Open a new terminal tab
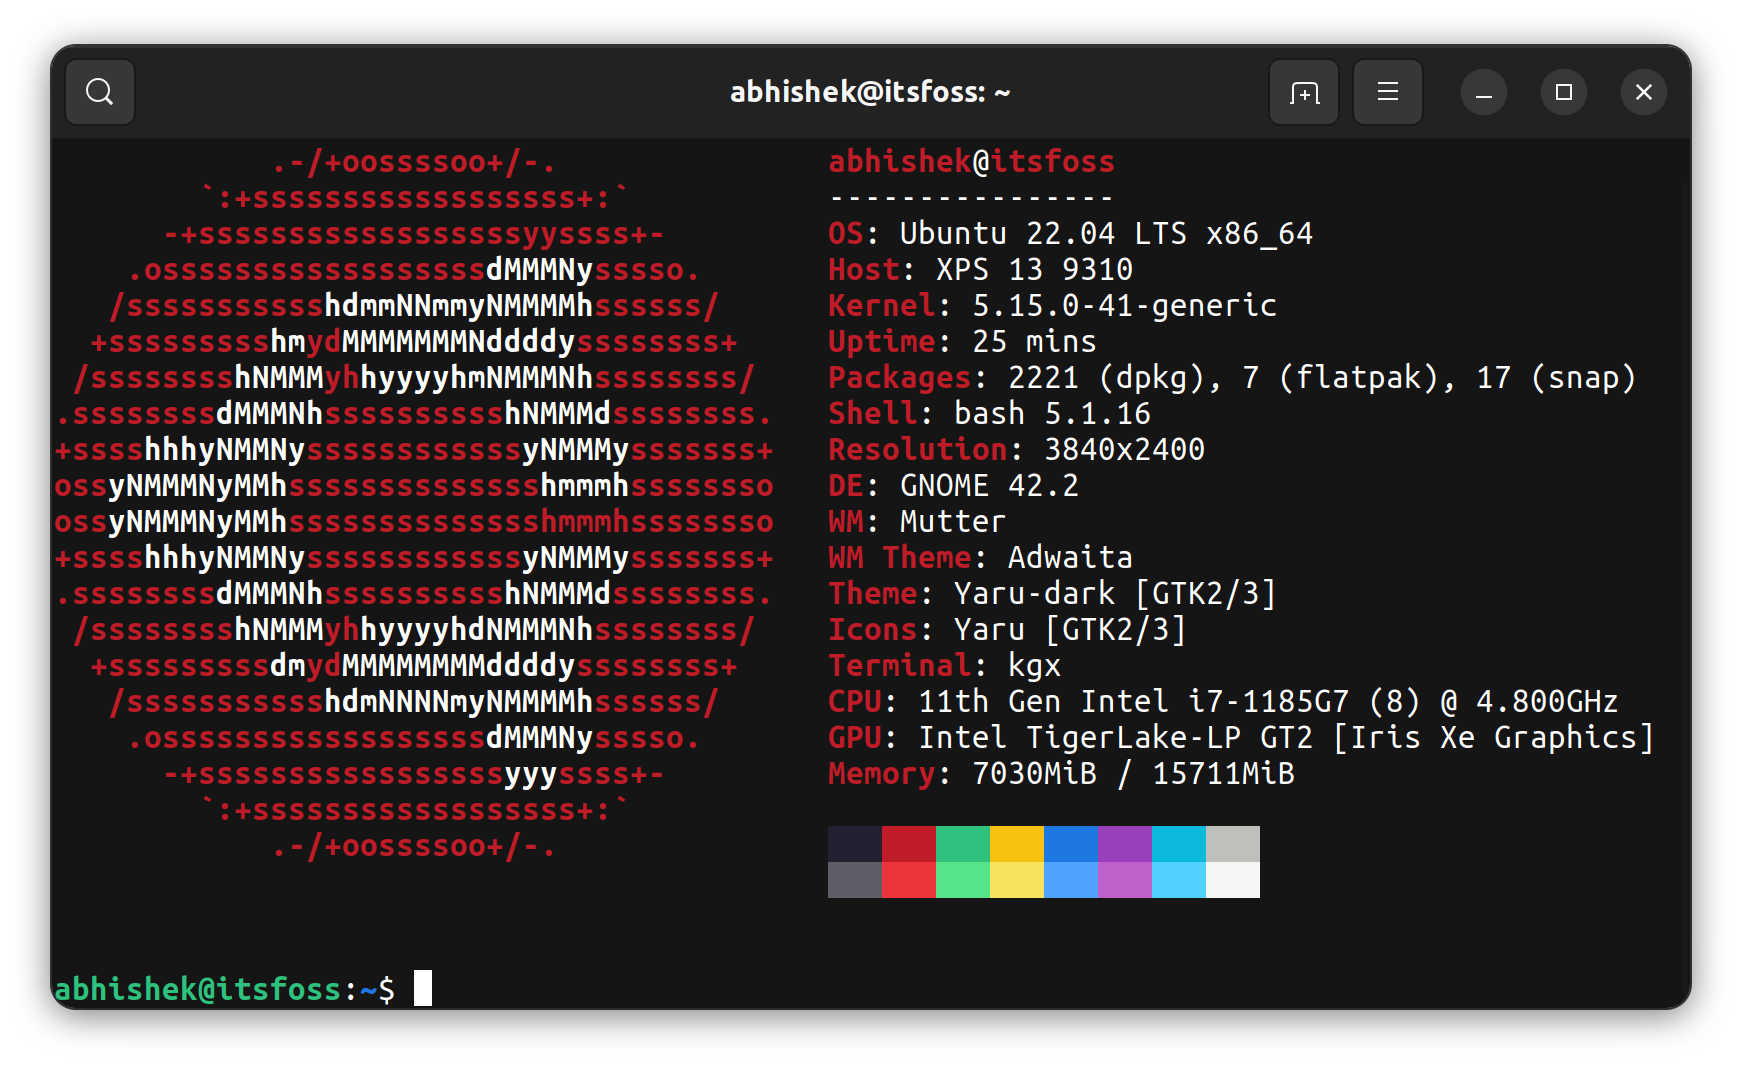This screenshot has width=1742, height=1066. [1304, 92]
